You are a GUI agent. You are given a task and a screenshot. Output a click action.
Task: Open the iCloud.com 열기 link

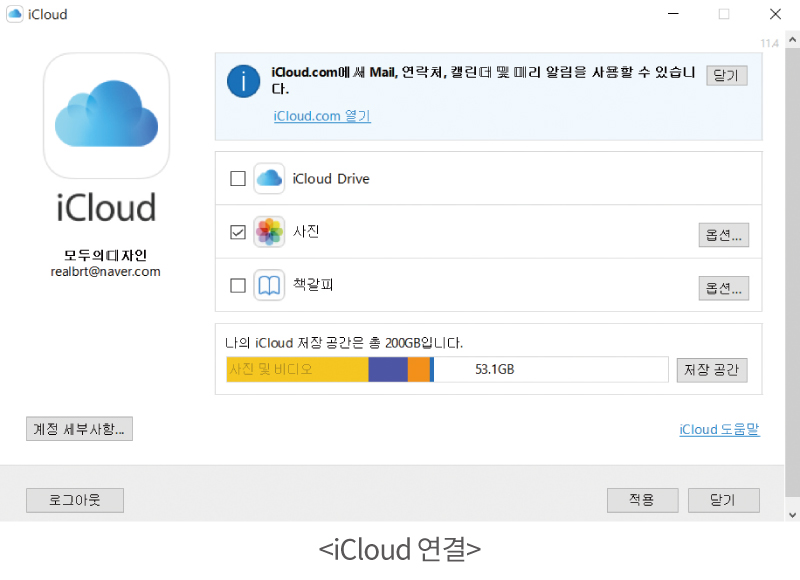(322, 116)
